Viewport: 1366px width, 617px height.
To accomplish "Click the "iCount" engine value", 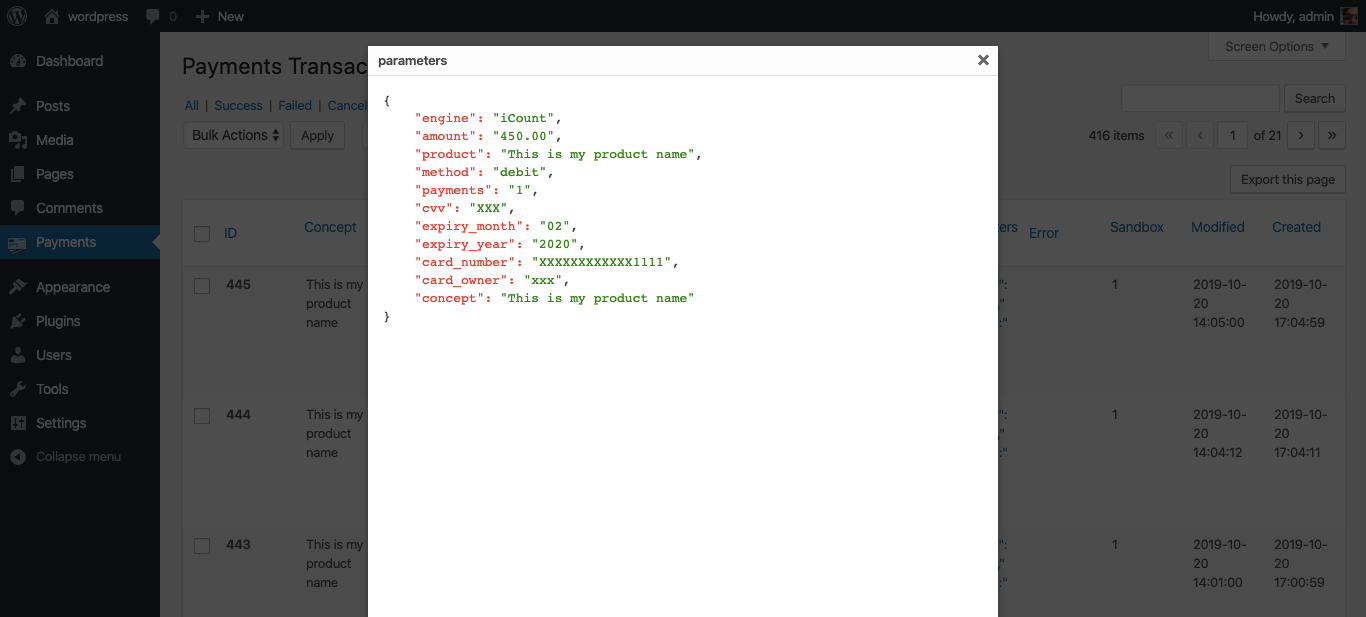I will tap(524, 118).
